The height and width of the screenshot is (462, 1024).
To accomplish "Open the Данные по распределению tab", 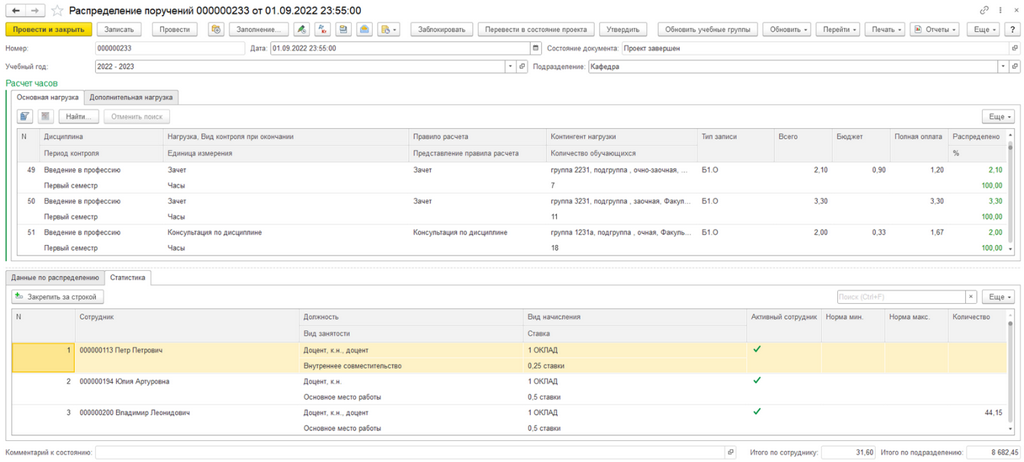I will pyautogui.click(x=54, y=278).
